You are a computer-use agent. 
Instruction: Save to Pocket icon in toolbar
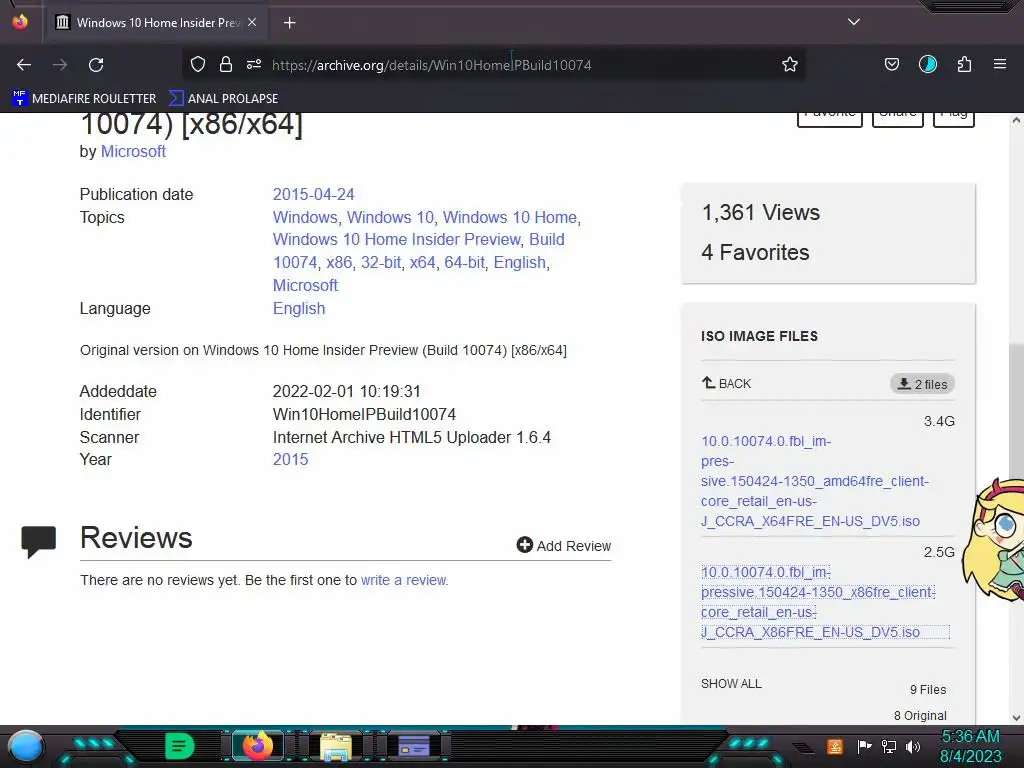point(892,64)
